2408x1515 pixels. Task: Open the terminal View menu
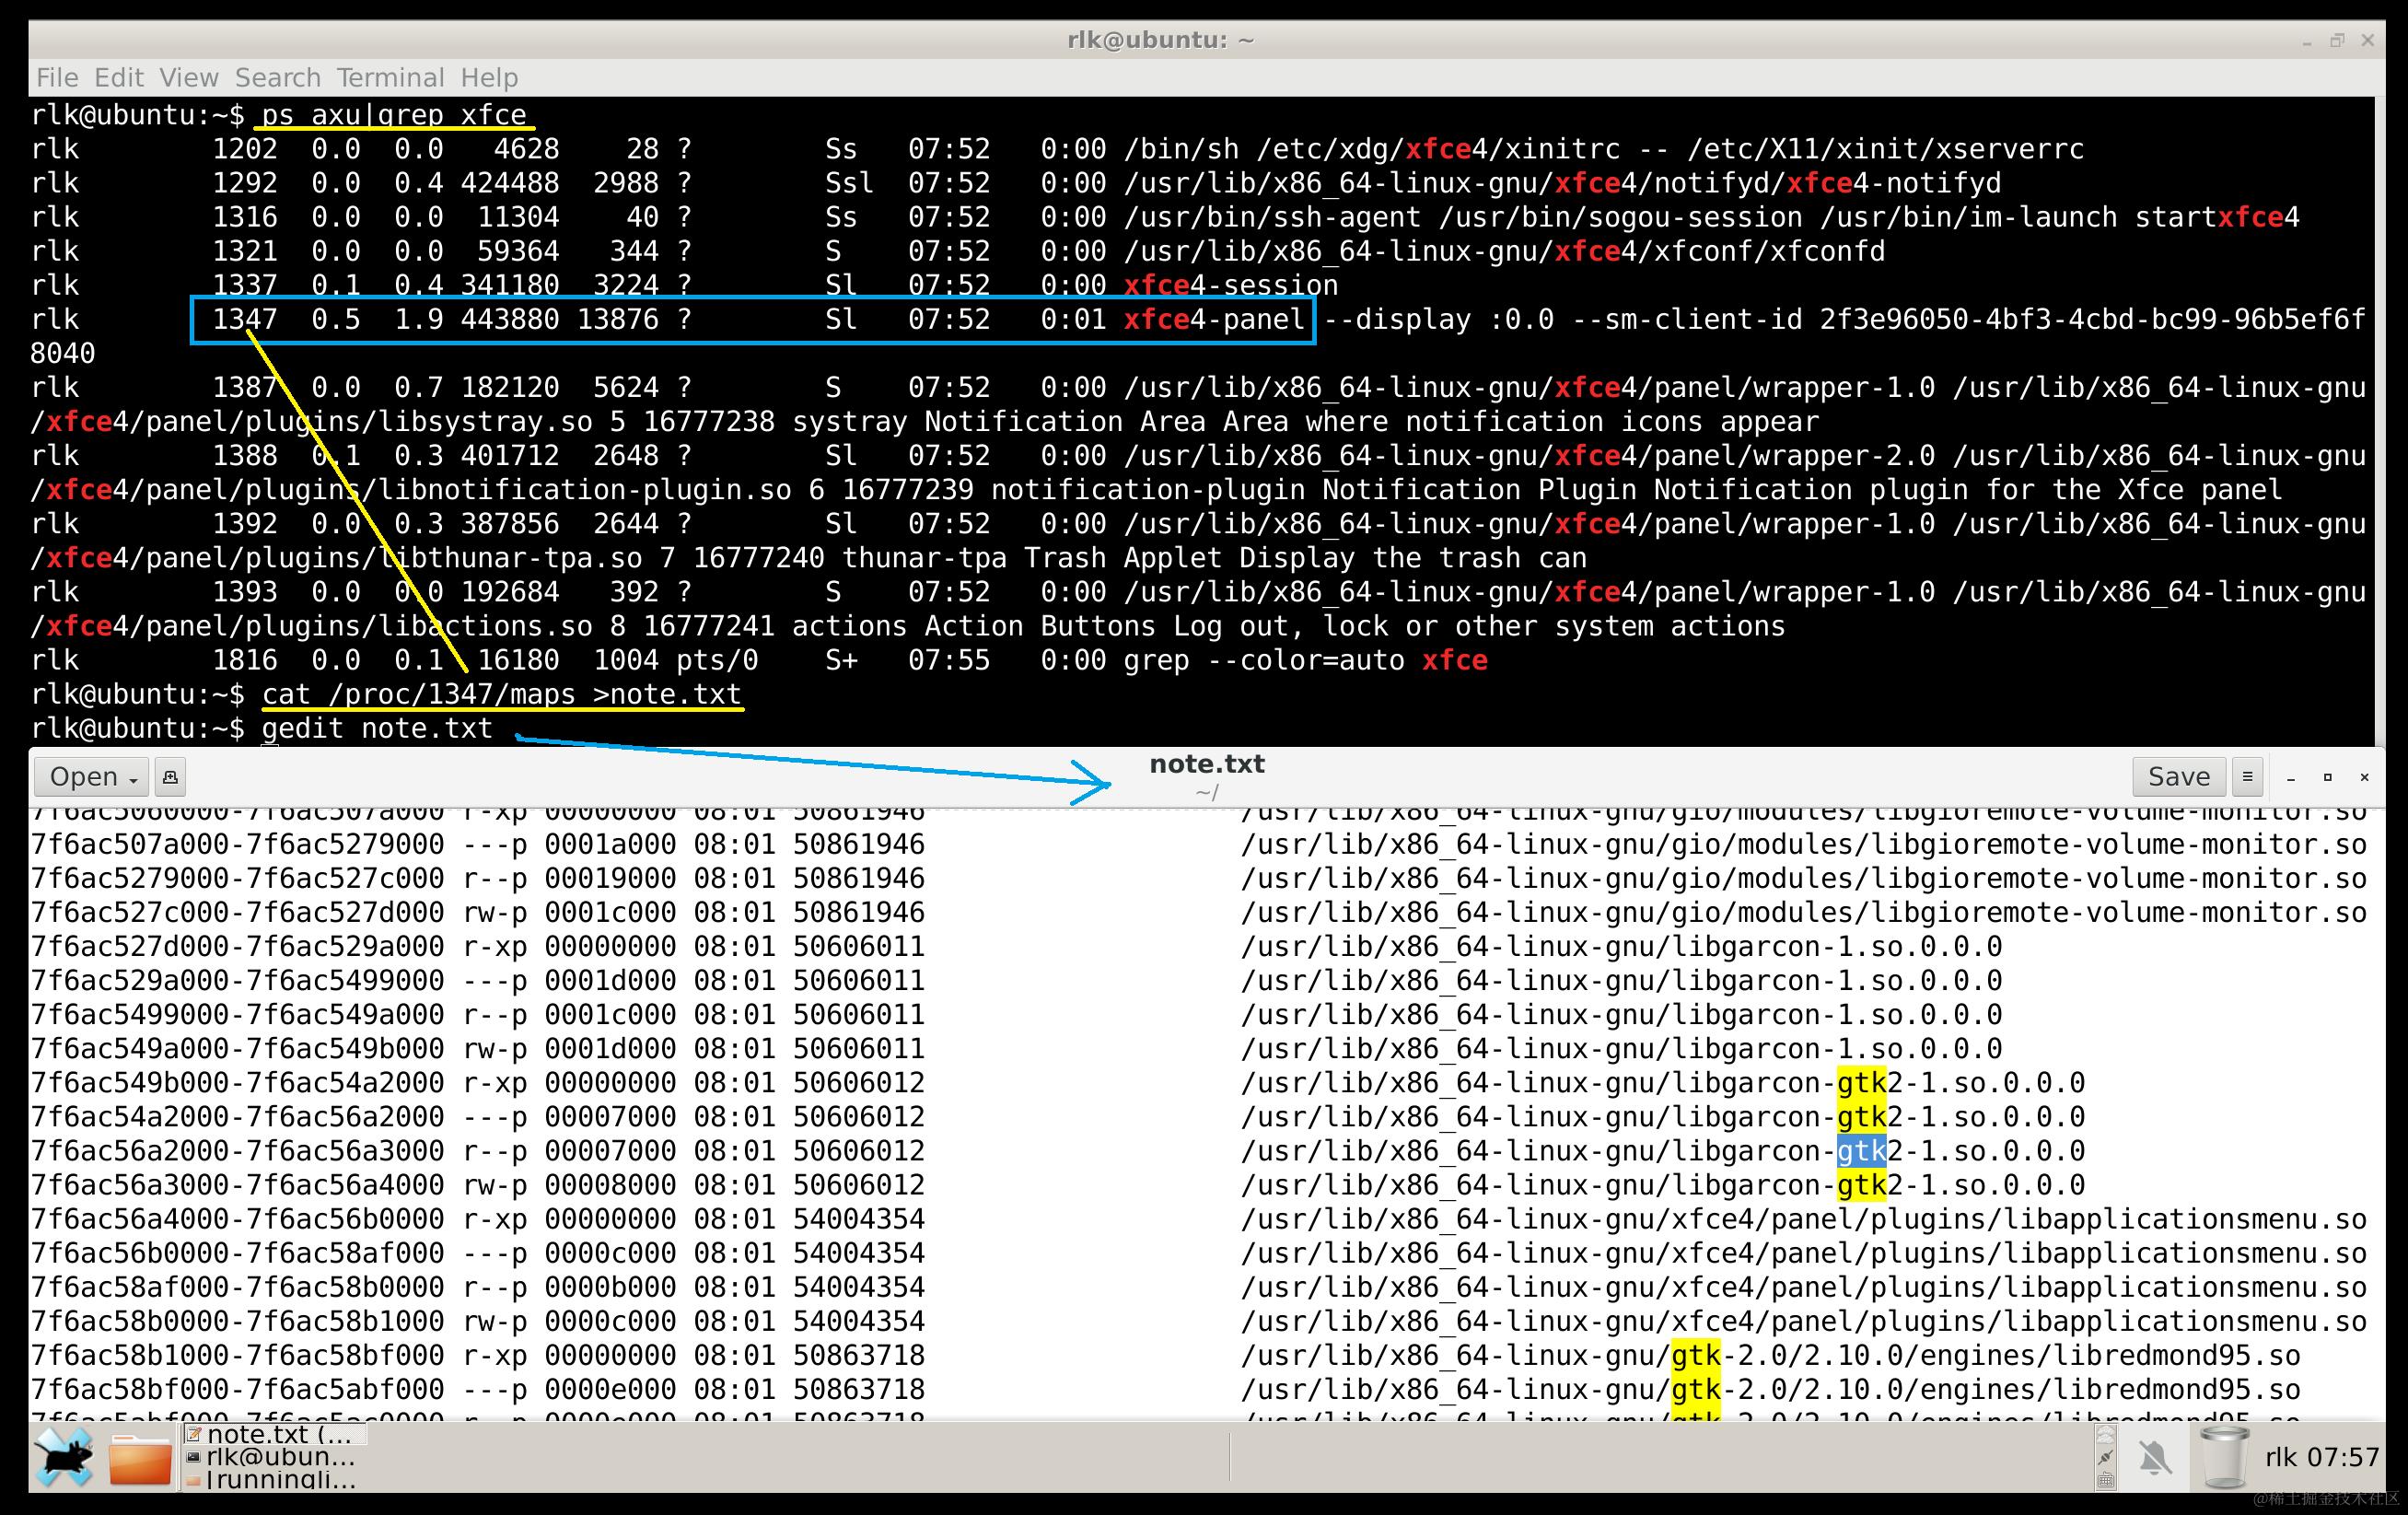click(x=188, y=77)
